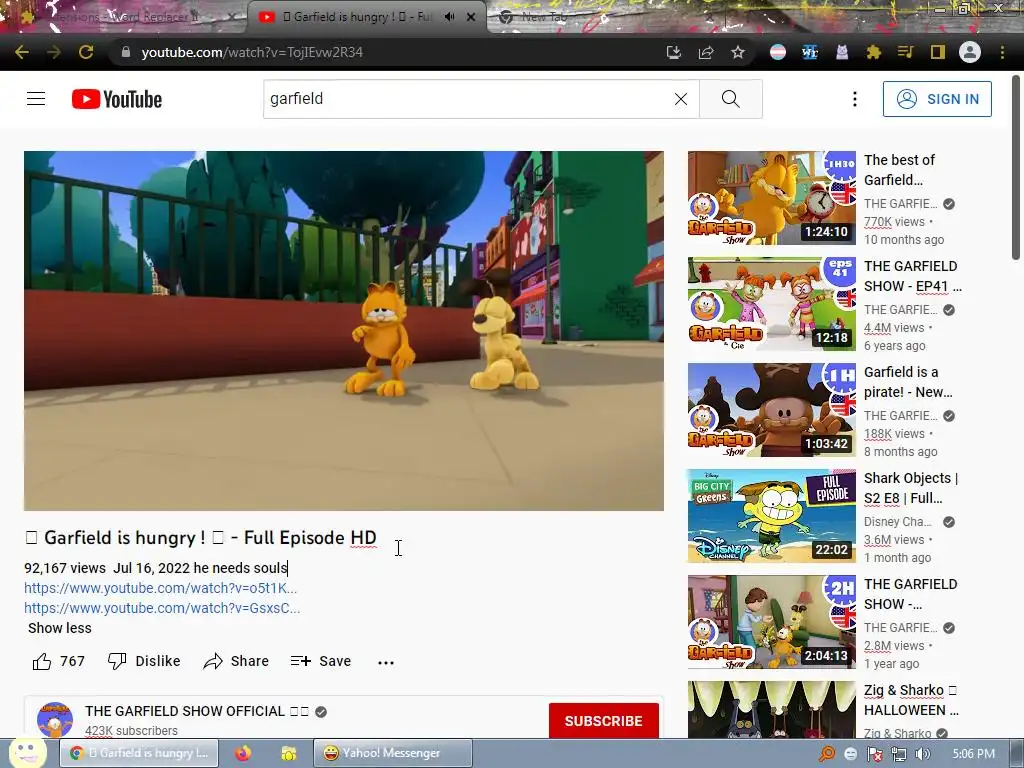
Task: Click the video player showing Garfield and Odie
Action: 344,330
